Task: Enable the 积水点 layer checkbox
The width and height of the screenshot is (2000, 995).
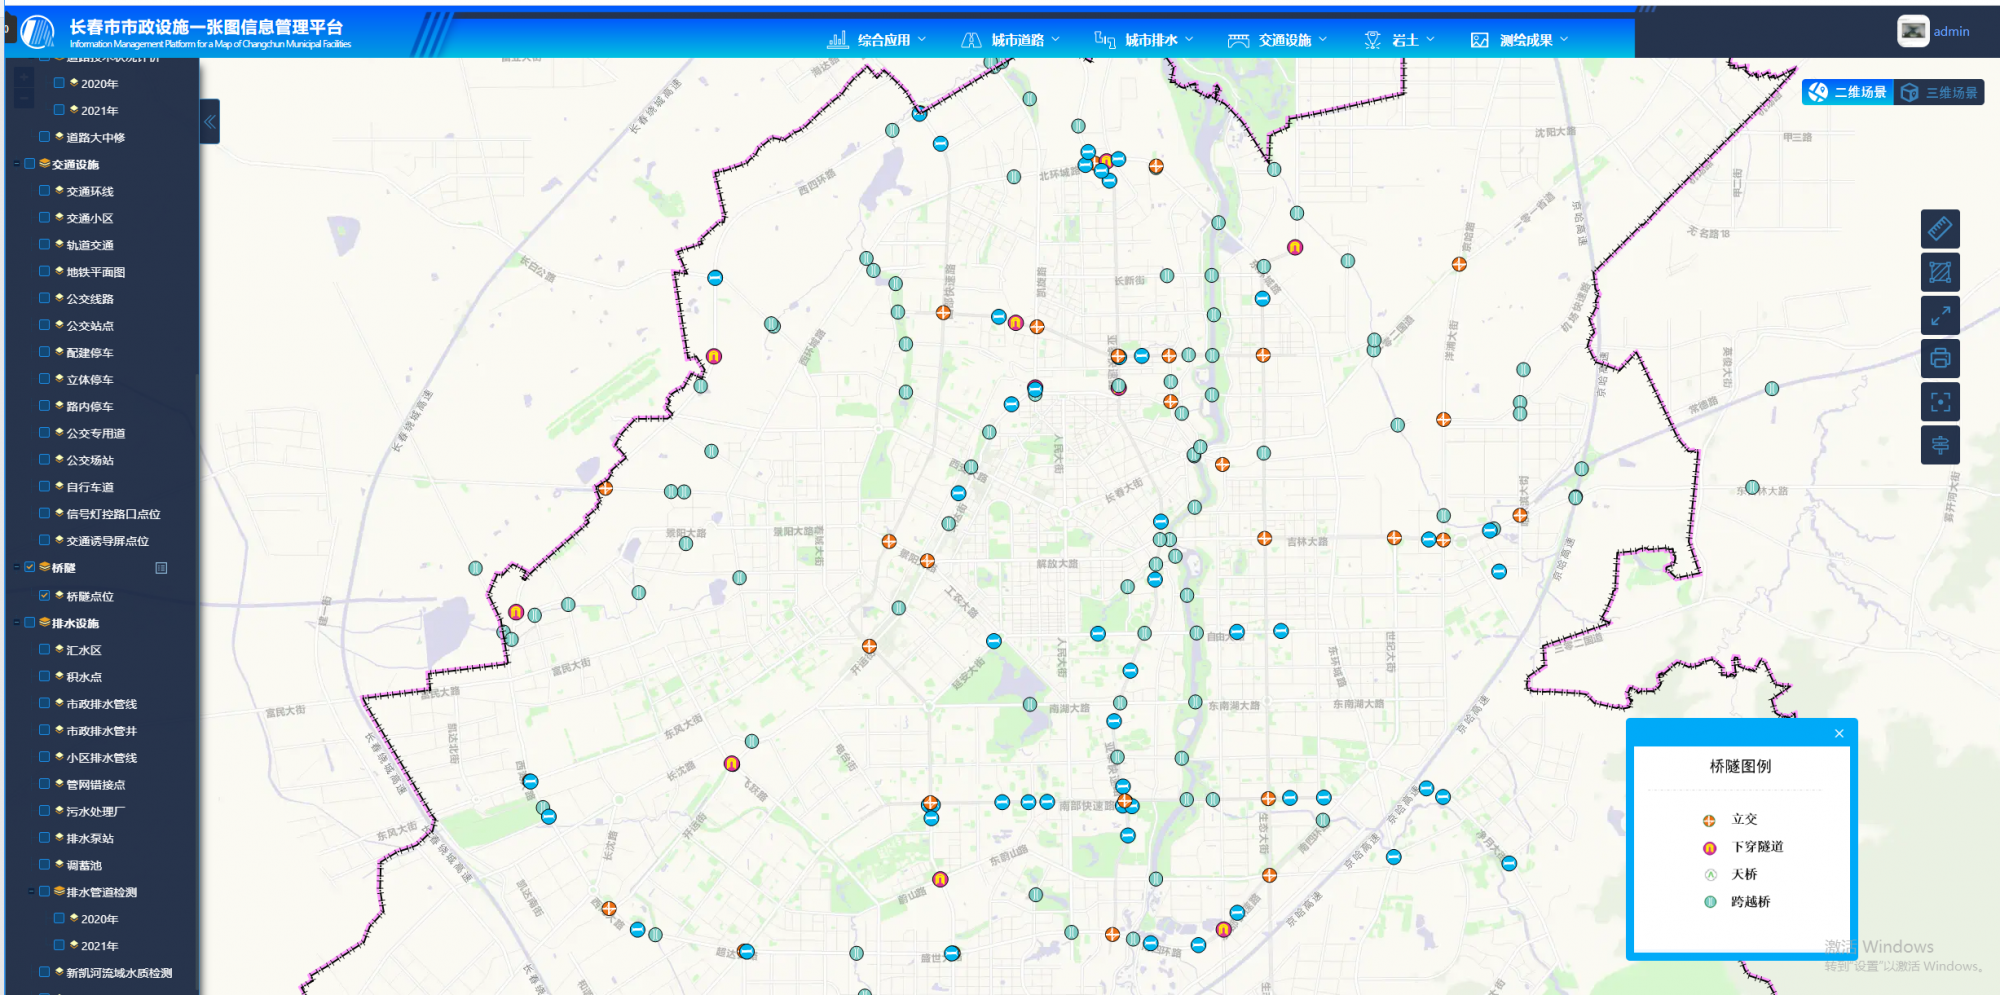Action: click(x=44, y=677)
